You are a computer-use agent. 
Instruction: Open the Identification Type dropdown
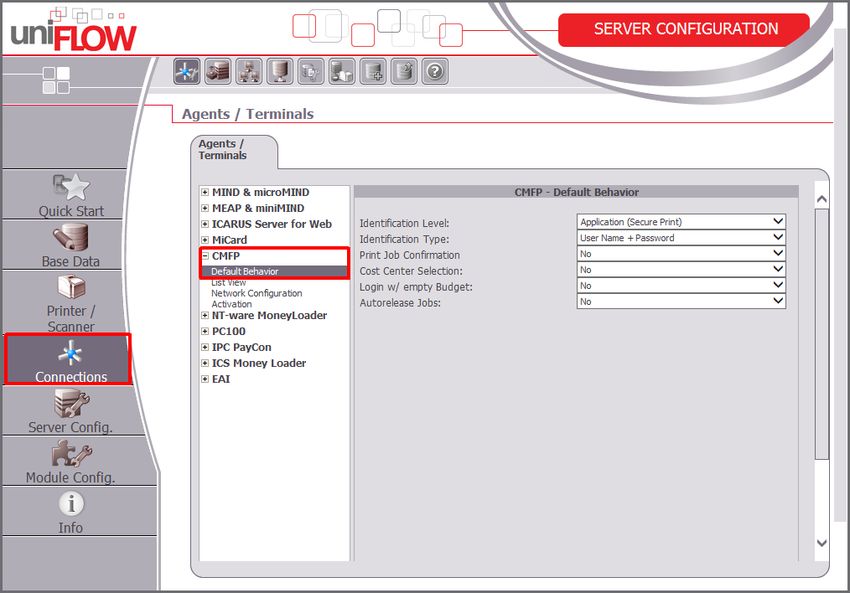[x=681, y=238]
